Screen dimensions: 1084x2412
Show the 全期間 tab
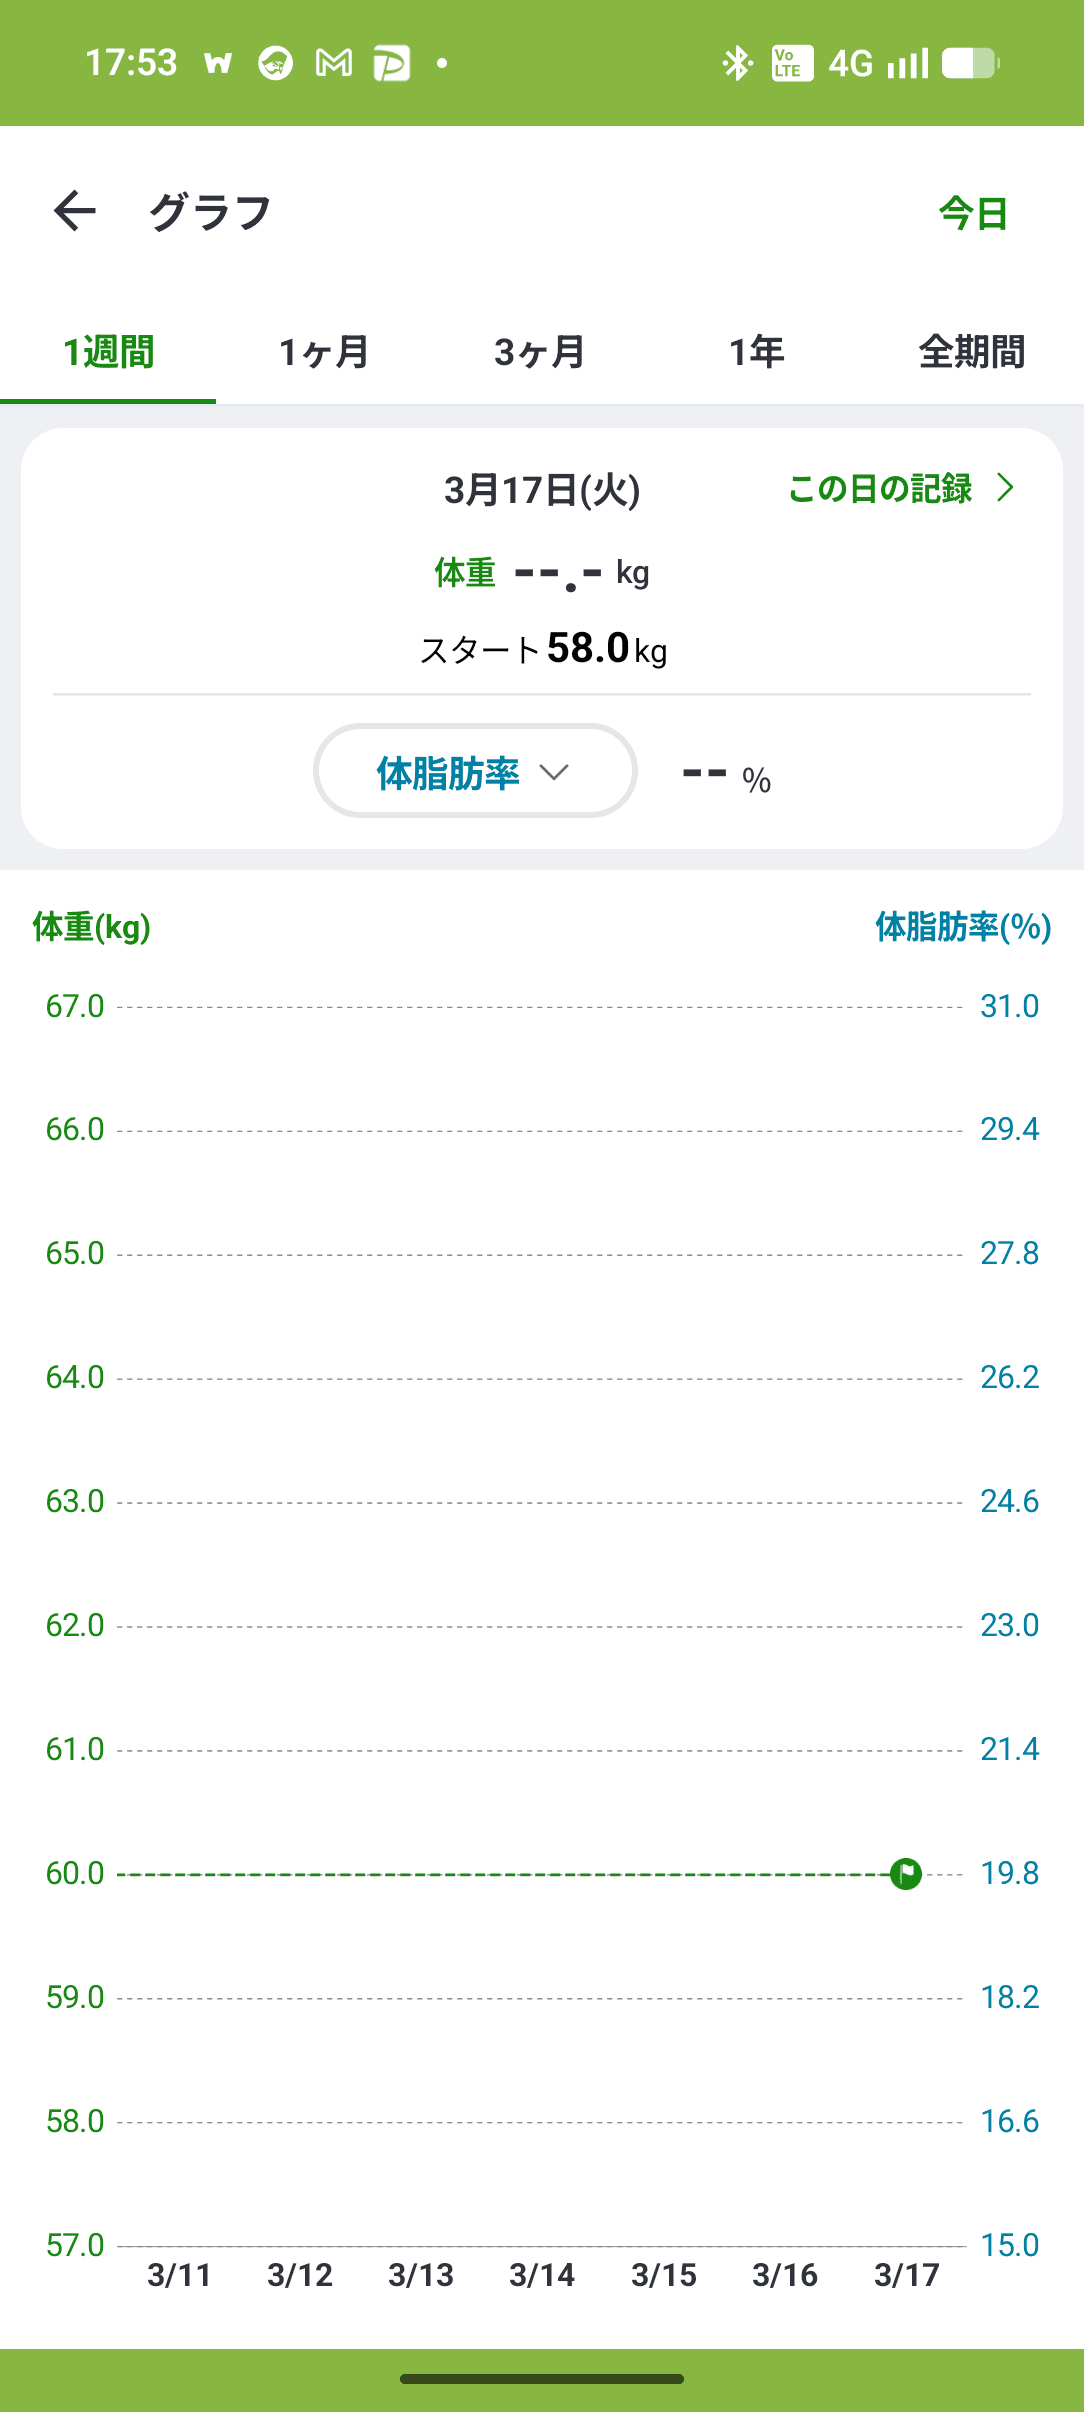tap(972, 352)
